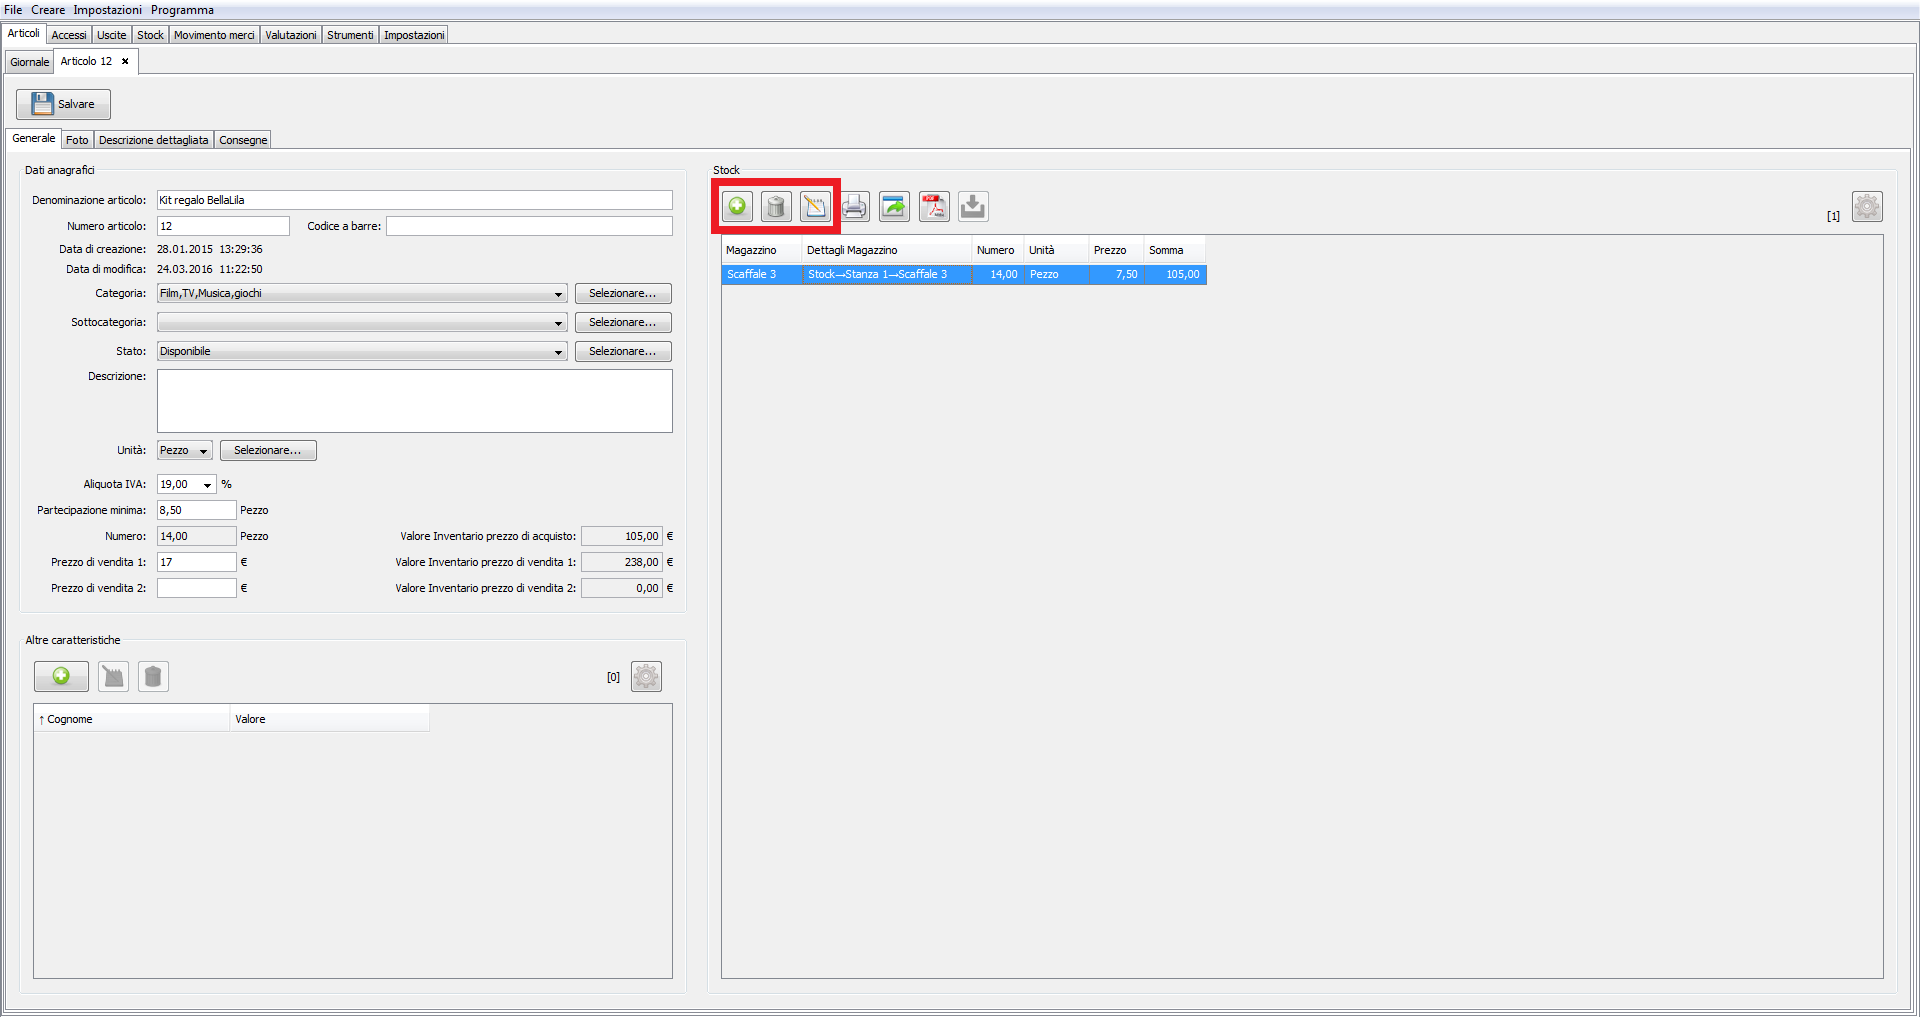Open the Stock table settings gear

click(1866, 207)
